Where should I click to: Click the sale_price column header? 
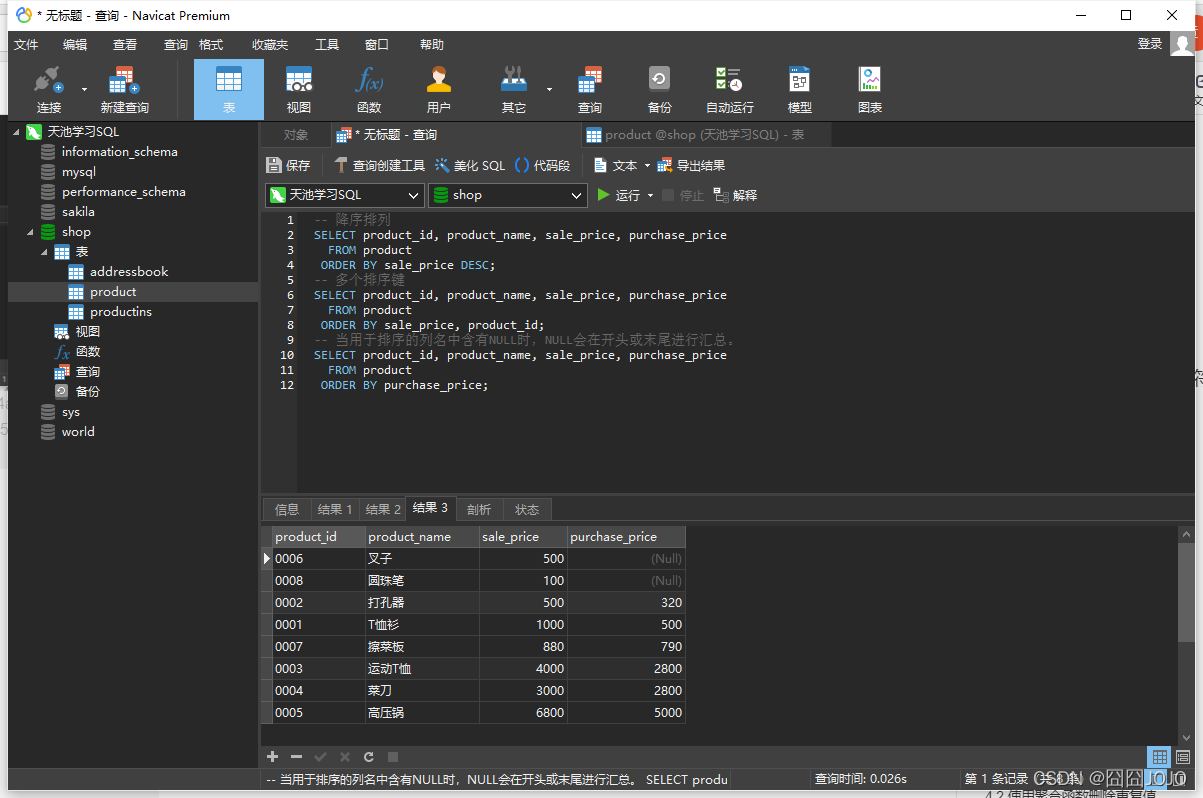point(523,537)
